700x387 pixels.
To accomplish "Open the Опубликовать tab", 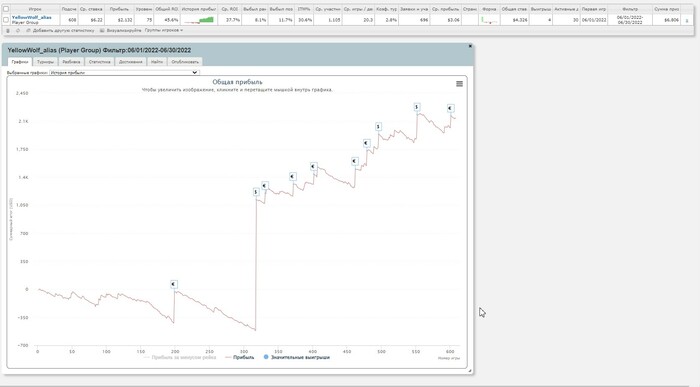I will click(x=185, y=62).
